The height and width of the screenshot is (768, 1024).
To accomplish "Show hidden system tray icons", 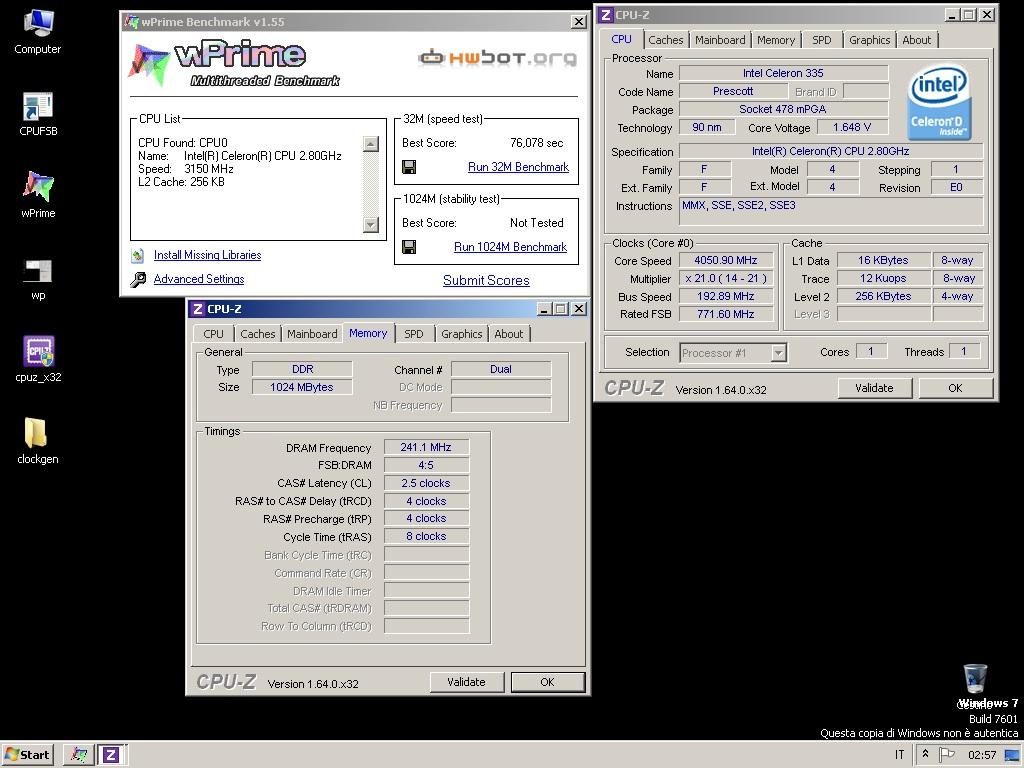I will pyautogui.click(x=925, y=754).
